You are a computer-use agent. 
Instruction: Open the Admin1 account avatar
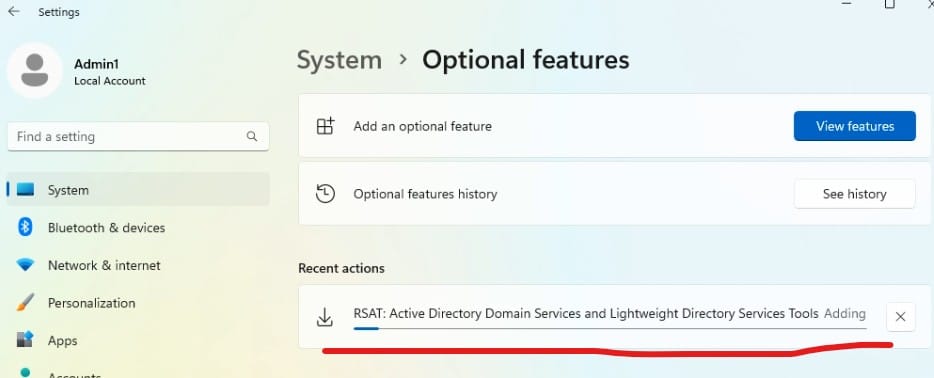pos(35,70)
